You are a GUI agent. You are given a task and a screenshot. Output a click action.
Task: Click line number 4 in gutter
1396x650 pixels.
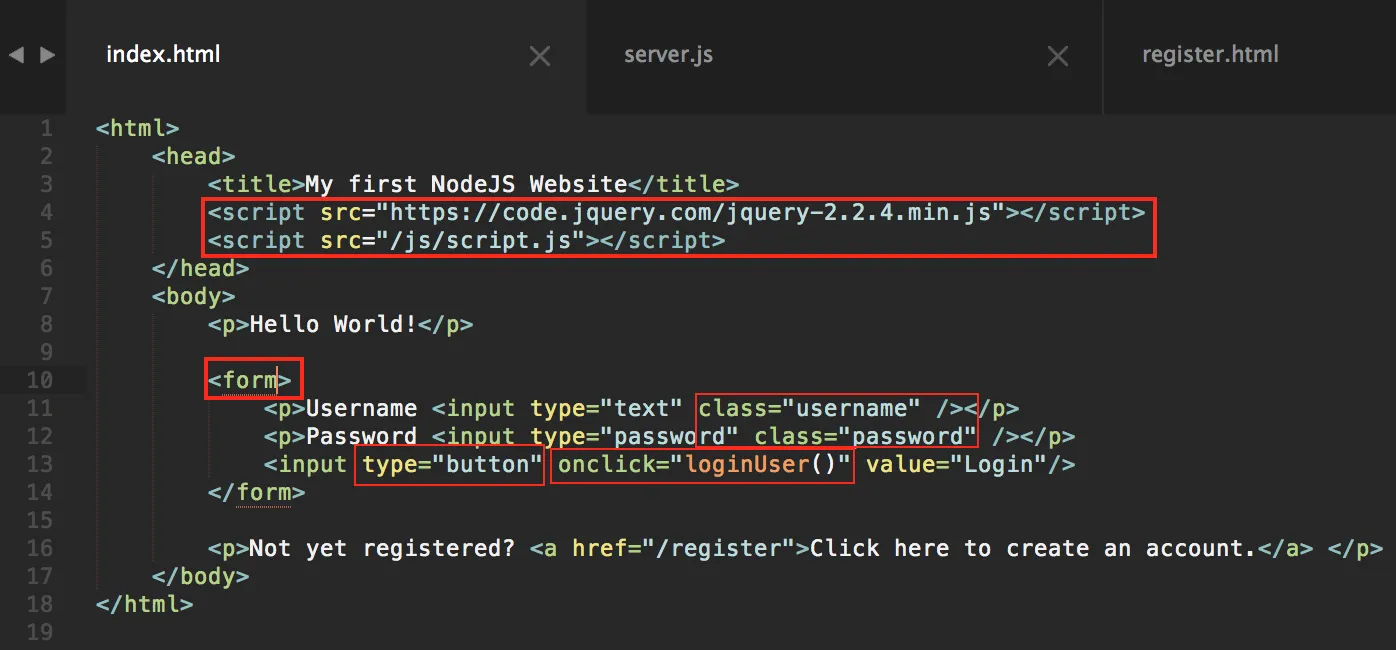point(47,212)
